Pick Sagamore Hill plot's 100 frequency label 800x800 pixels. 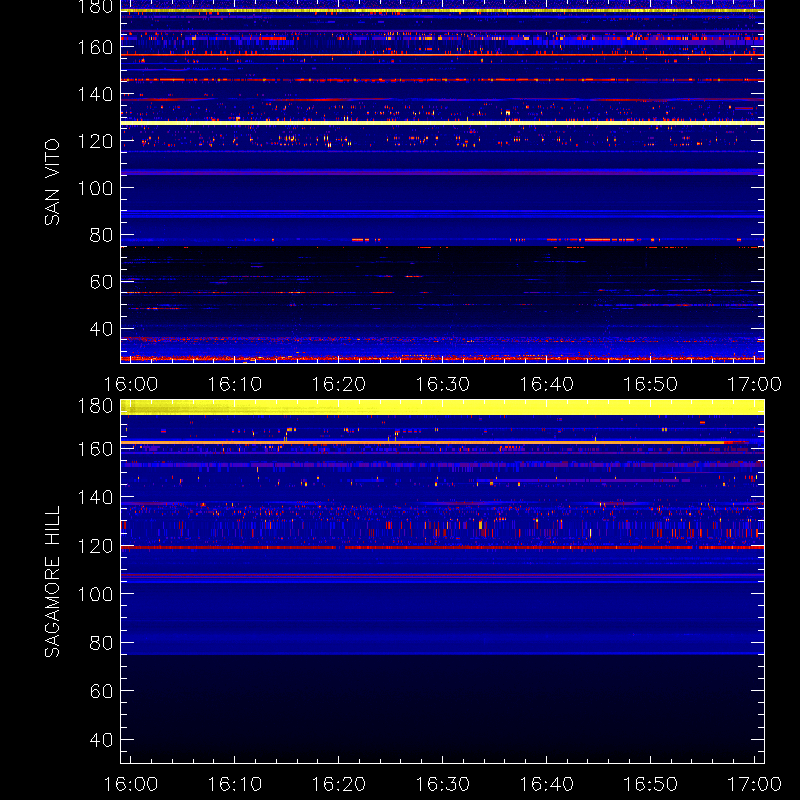pyautogui.click(x=95, y=594)
